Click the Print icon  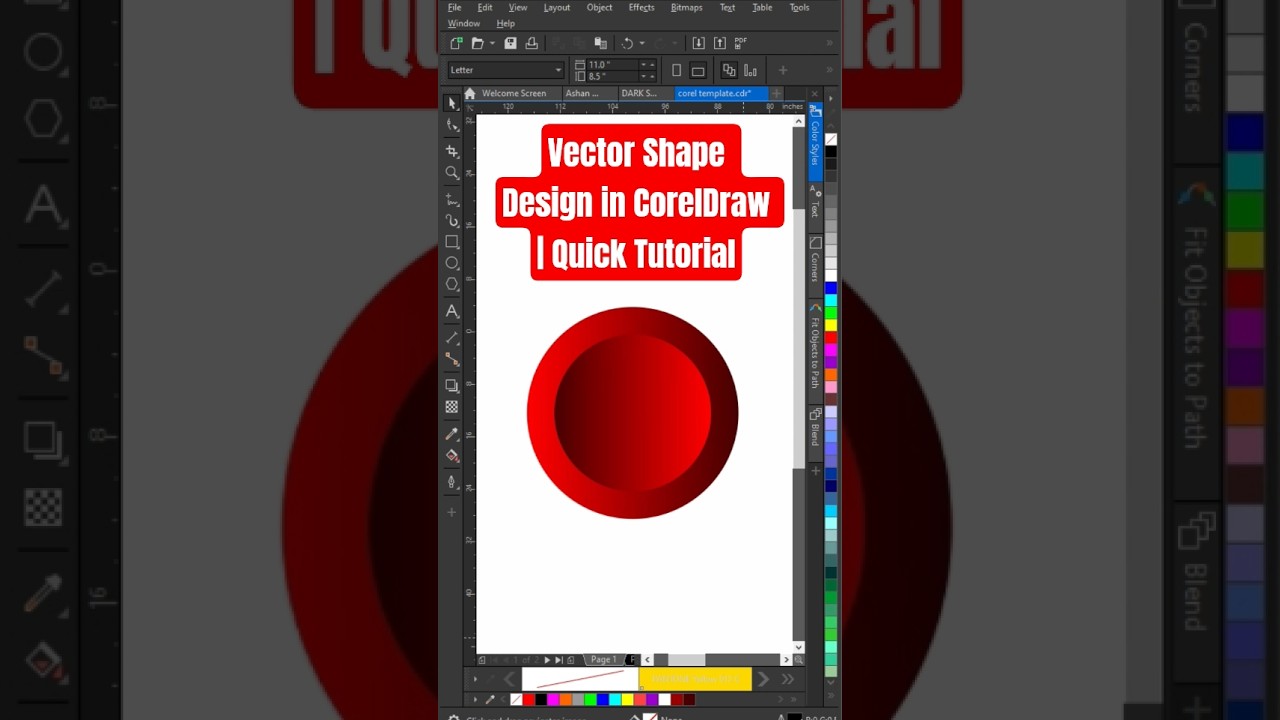coord(531,43)
